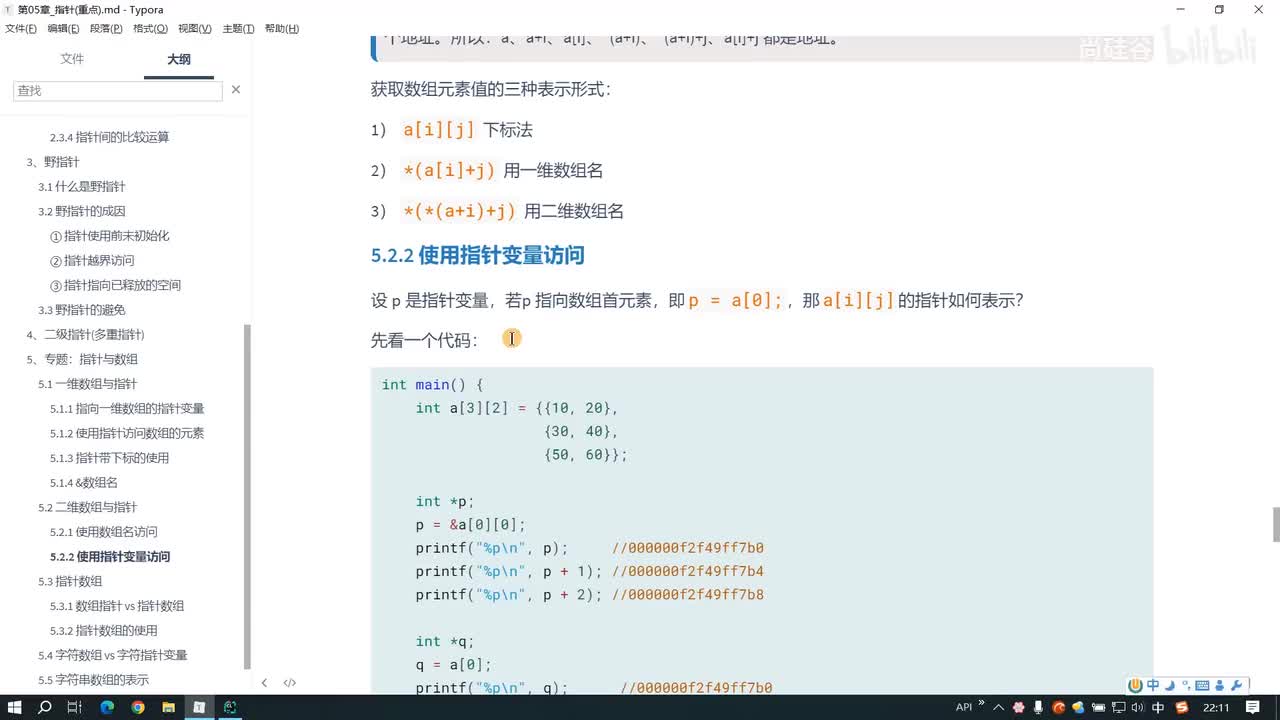The image size is (1280, 720).
Task: Jump to outline item 3.2 野指针的成因
Action: [82, 211]
